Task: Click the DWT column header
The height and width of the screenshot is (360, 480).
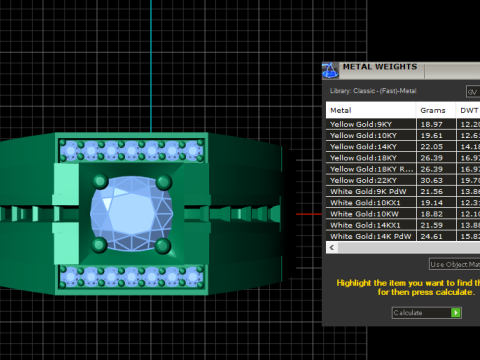Action: [468, 110]
